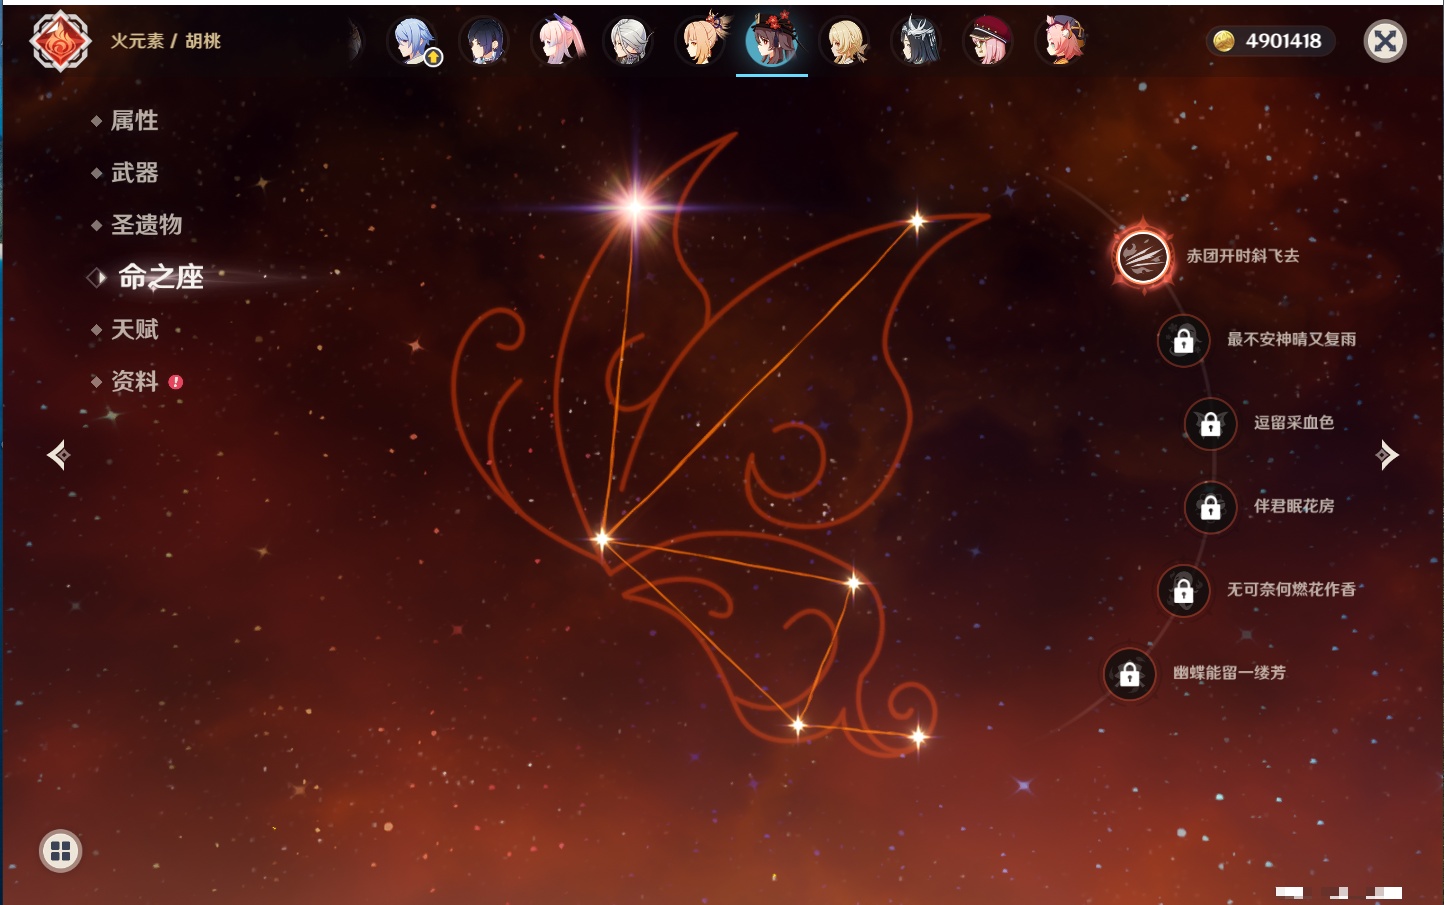This screenshot has width=1444, height=905.
Task: Click the 赤团开时斜飞去 label
Action: tap(1243, 256)
